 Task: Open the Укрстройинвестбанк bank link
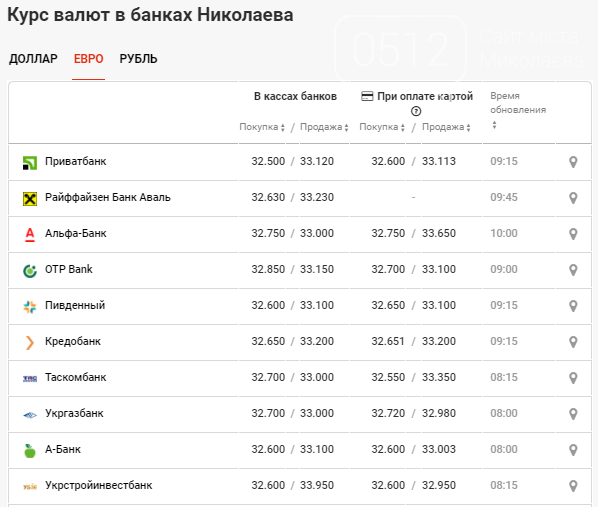click(99, 485)
